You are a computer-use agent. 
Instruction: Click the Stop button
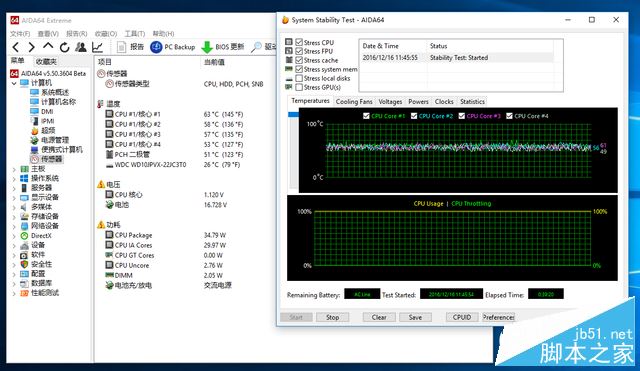(x=332, y=317)
